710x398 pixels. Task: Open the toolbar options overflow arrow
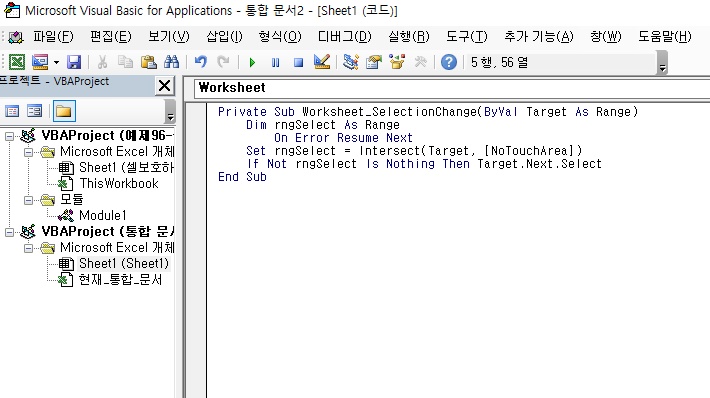(x=662, y=62)
